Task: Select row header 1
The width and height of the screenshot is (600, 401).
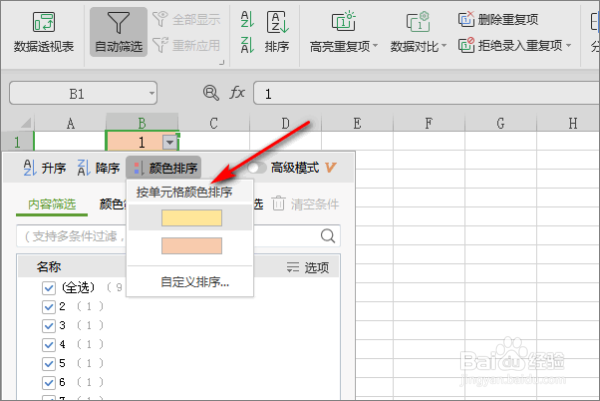Action: (x=17, y=142)
